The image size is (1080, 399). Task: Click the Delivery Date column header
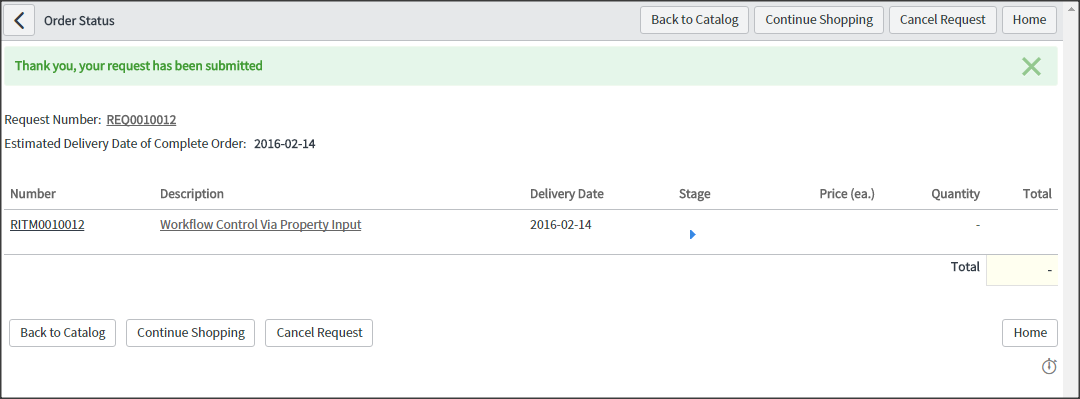click(567, 194)
